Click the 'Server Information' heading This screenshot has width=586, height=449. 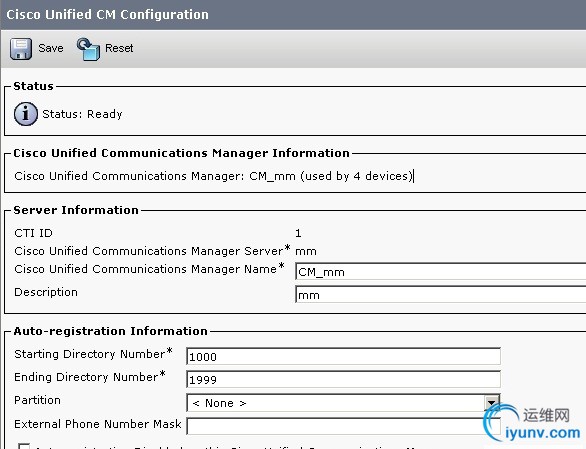tap(76, 210)
